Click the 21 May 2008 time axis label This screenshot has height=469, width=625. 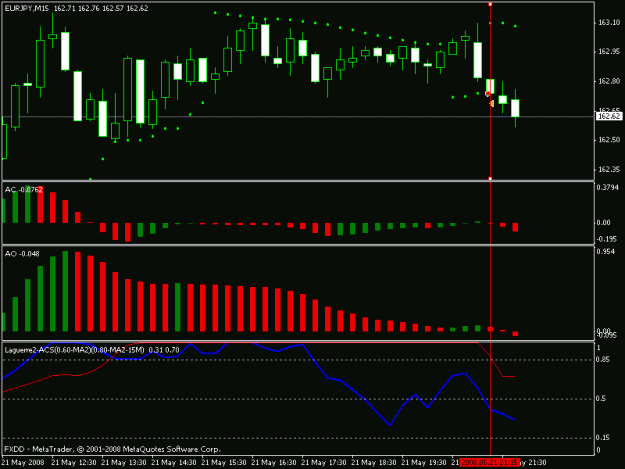pos(23,463)
